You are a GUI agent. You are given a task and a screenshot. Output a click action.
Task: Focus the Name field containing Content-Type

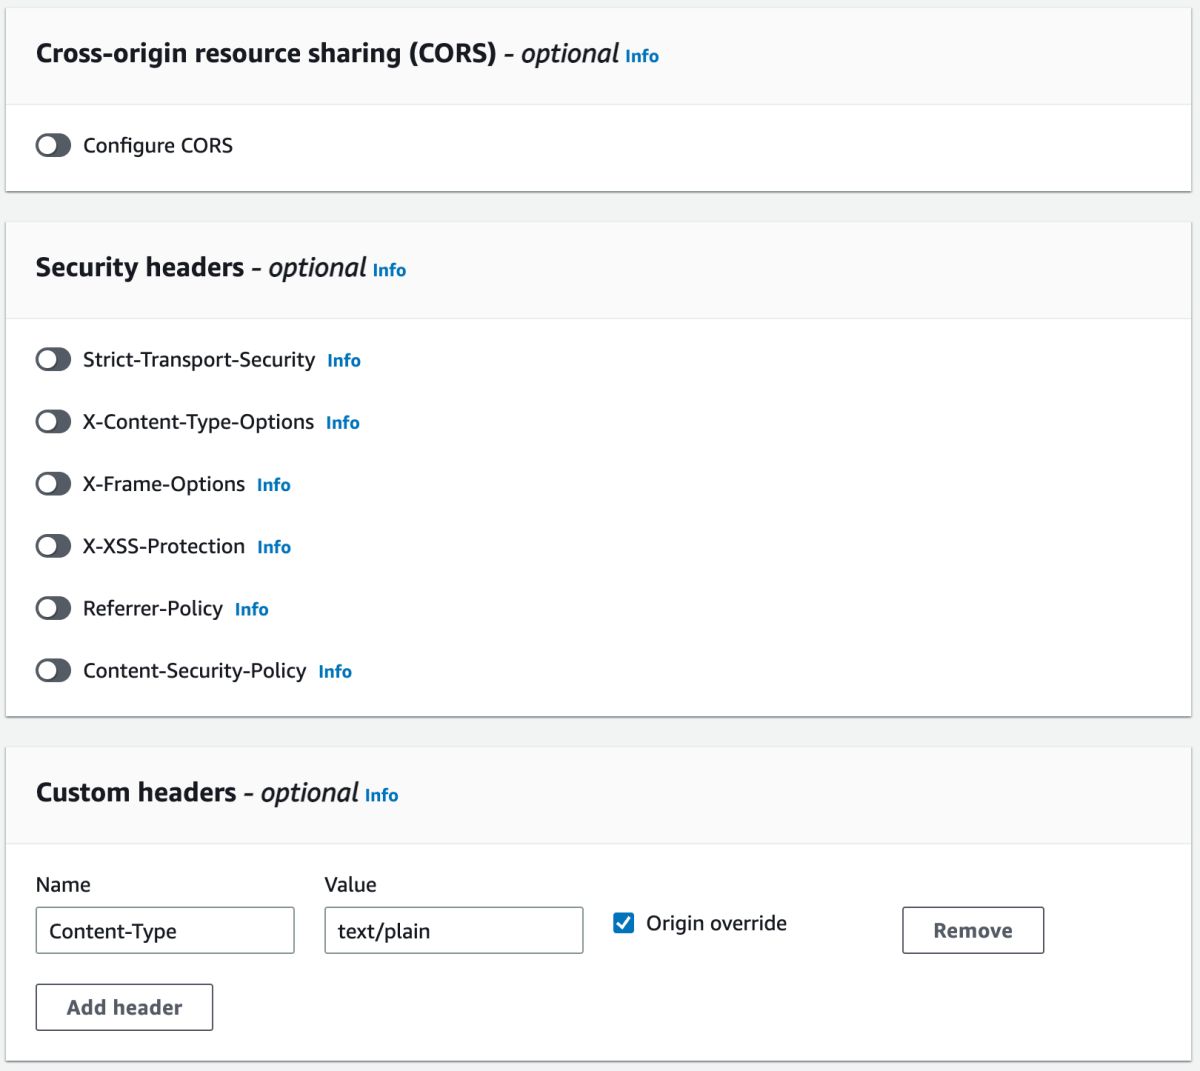point(165,930)
